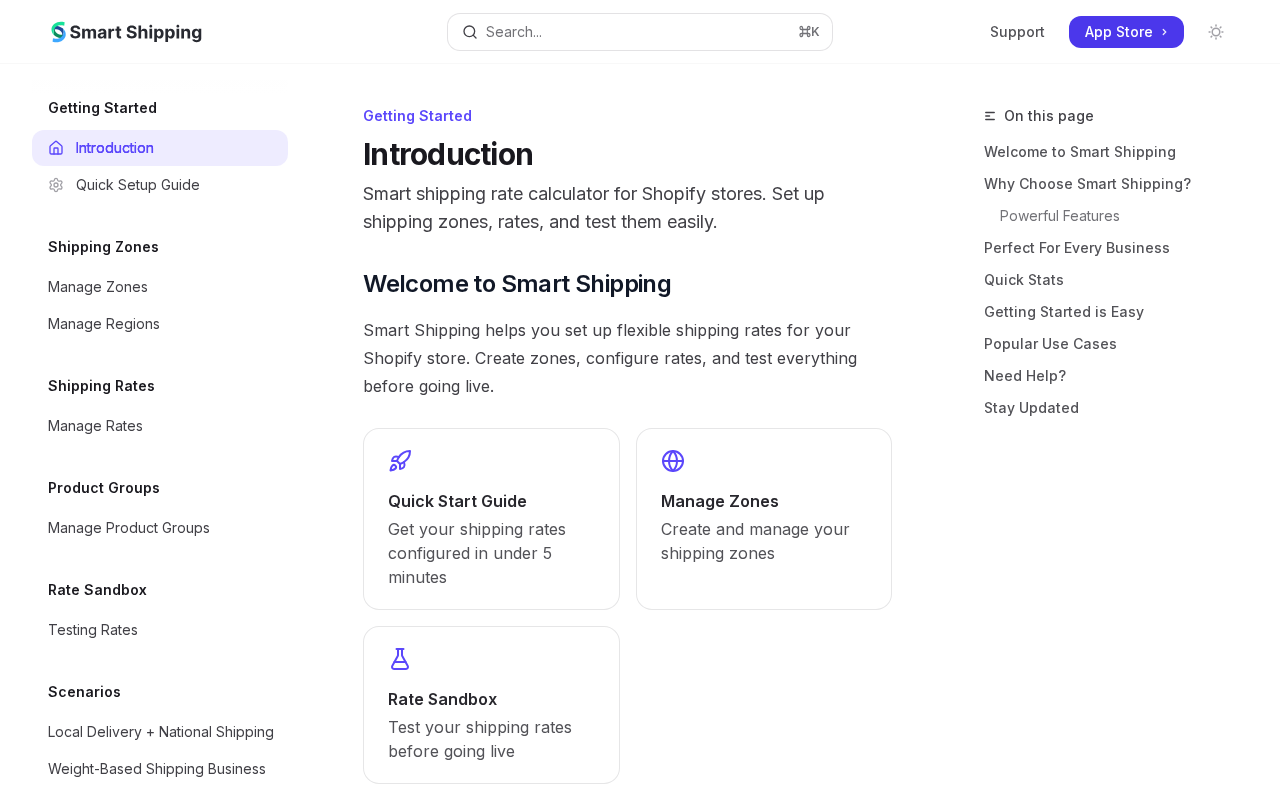The height and width of the screenshot is (800, 1280).
Task: Select Manage Rates in the sidebar
Action: tap(95, 426)
